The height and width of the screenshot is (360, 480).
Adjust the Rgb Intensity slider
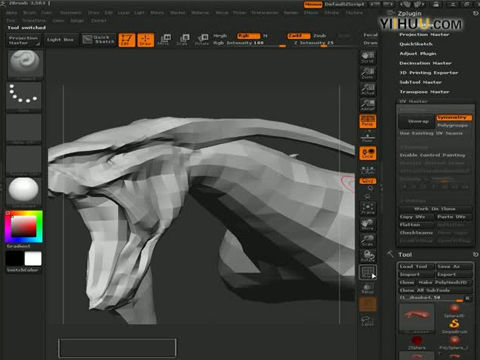pos(249,43)
